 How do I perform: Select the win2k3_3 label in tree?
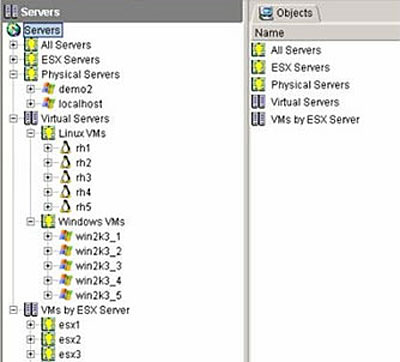point(99,266)
